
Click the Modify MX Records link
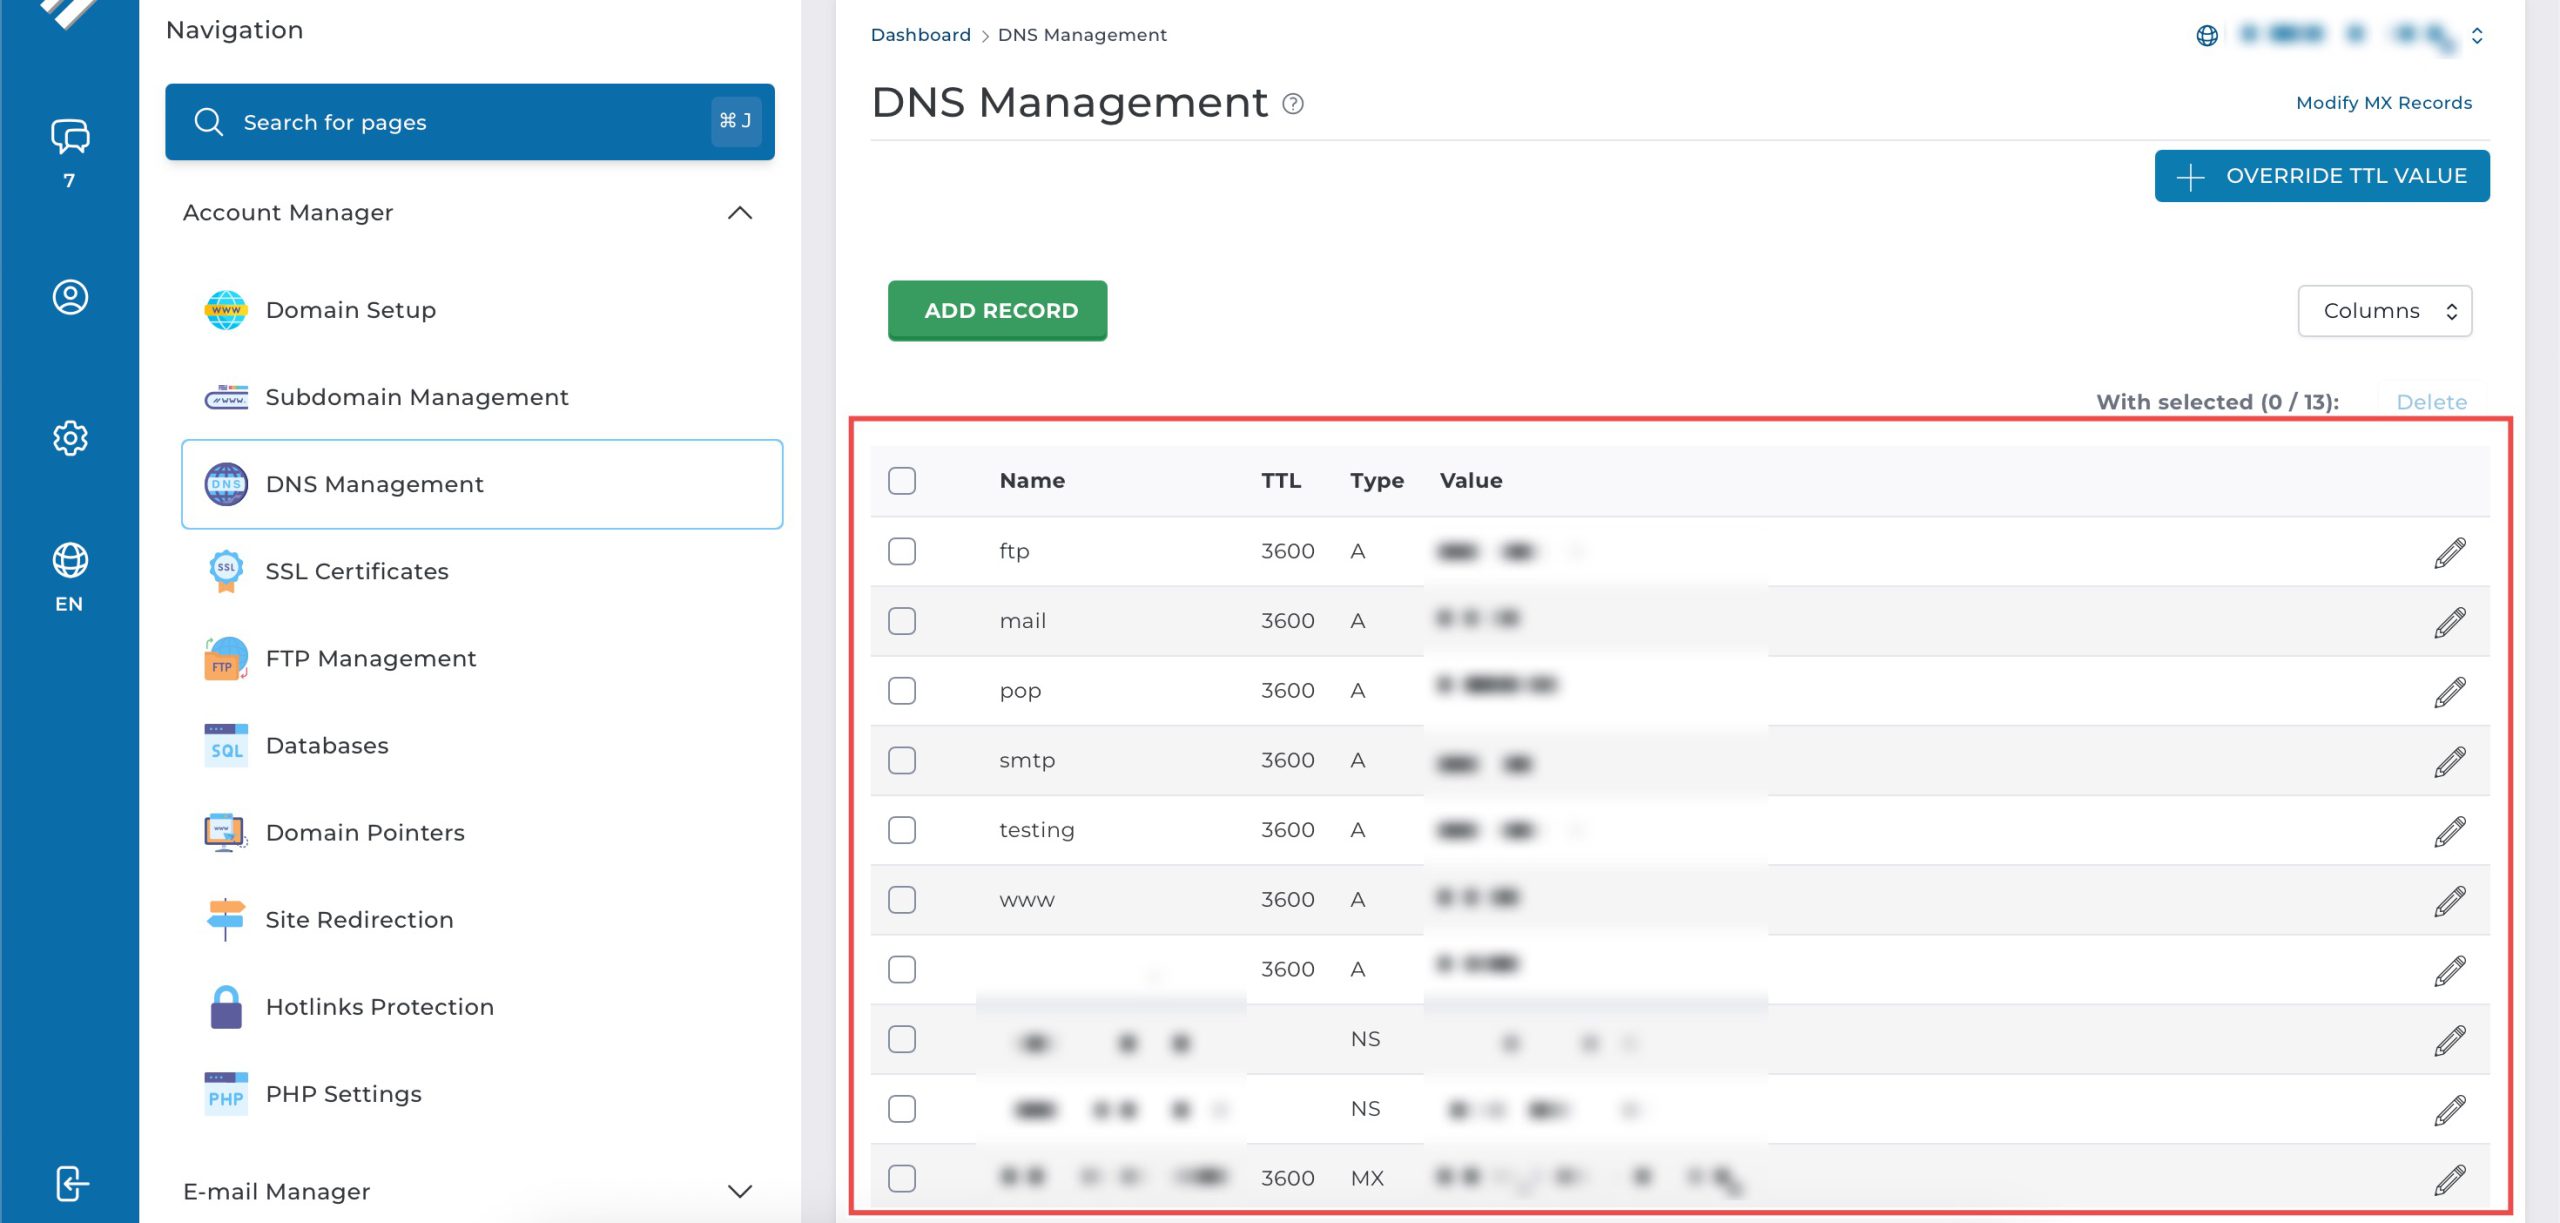2383,103
